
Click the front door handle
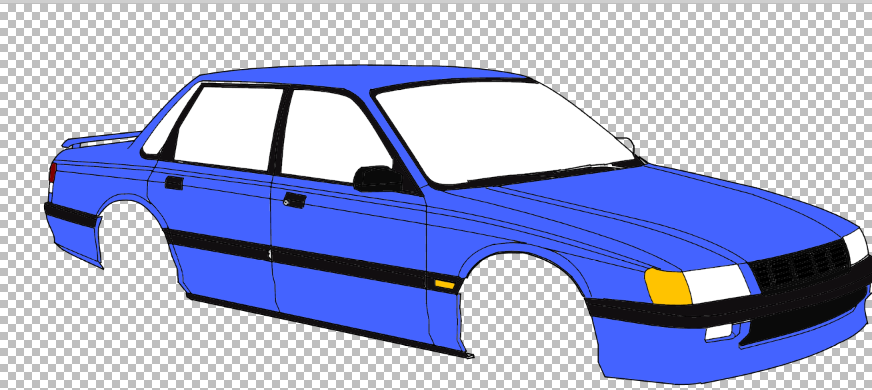point(294,200)
